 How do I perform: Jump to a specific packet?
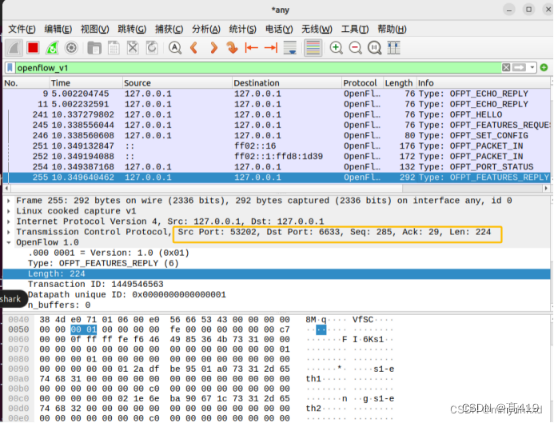pyautogui.click(x=232, y=48)
